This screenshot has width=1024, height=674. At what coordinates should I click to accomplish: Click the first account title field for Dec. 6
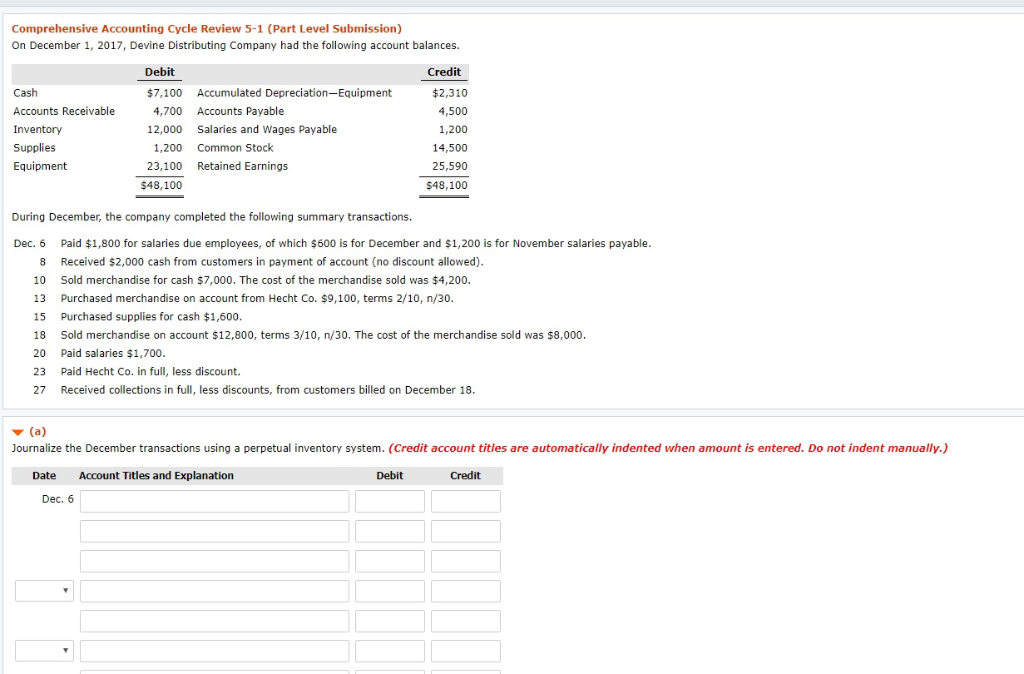pyautogui.click(x=213, y=500)
